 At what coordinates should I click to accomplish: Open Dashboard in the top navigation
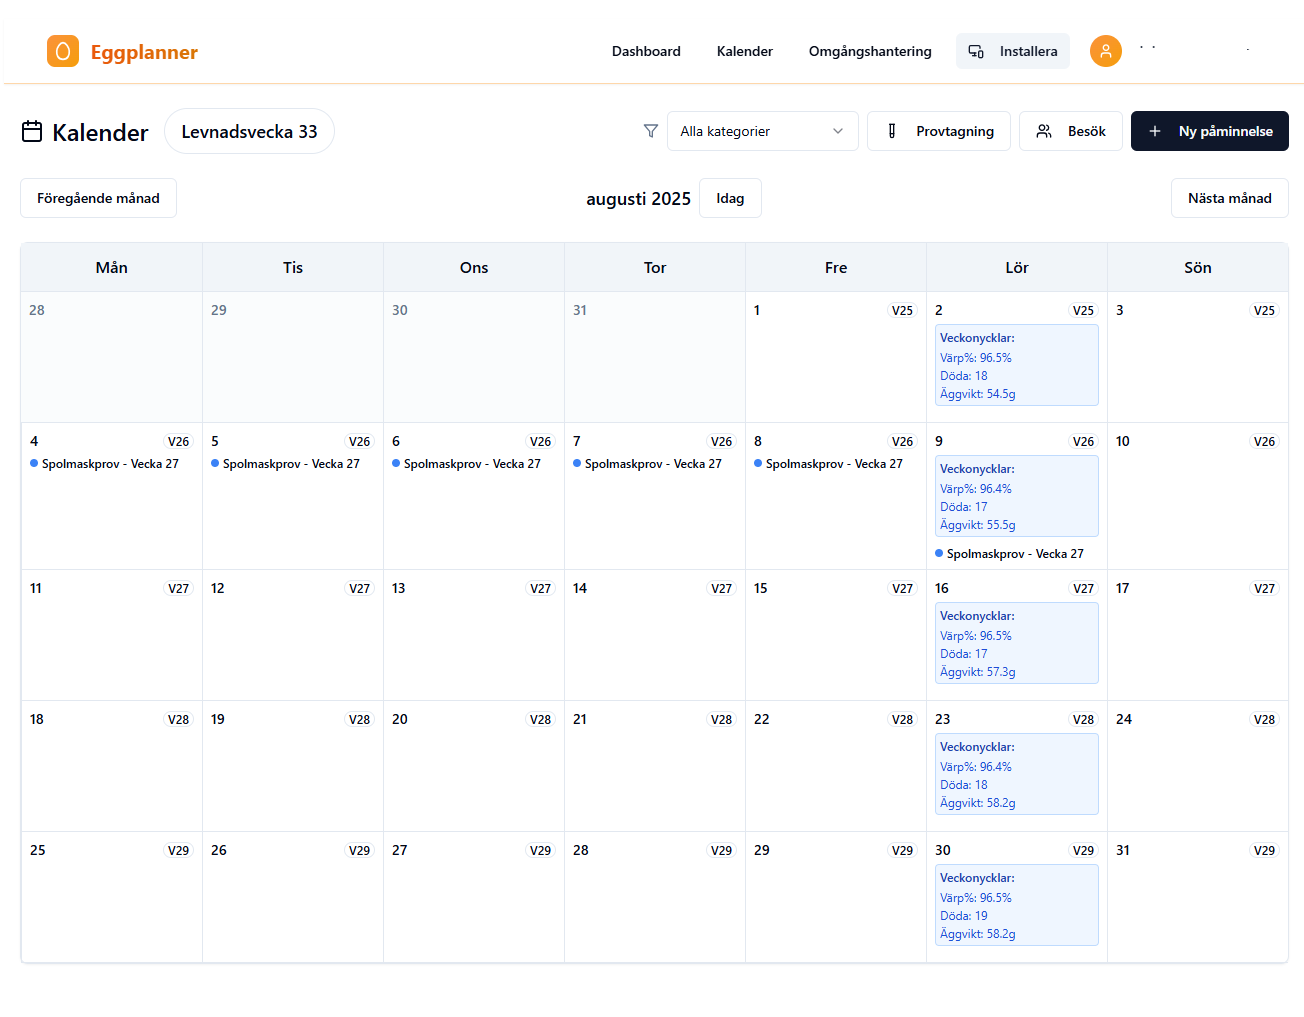(646, 51)
